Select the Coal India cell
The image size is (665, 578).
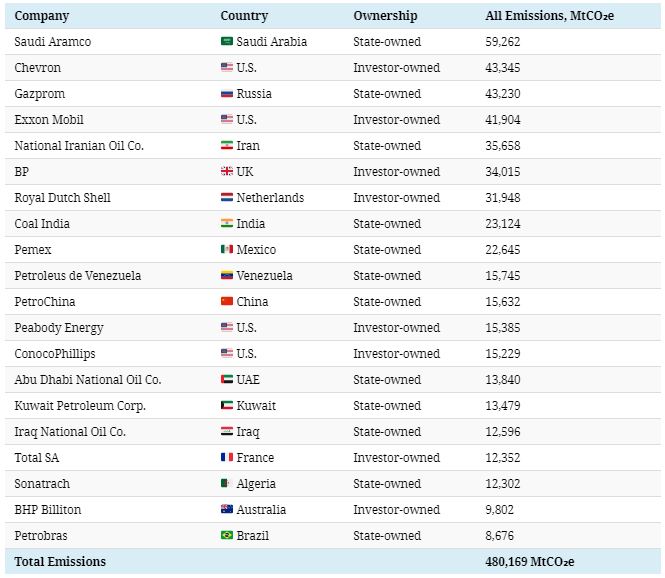(x=42, y=223)
